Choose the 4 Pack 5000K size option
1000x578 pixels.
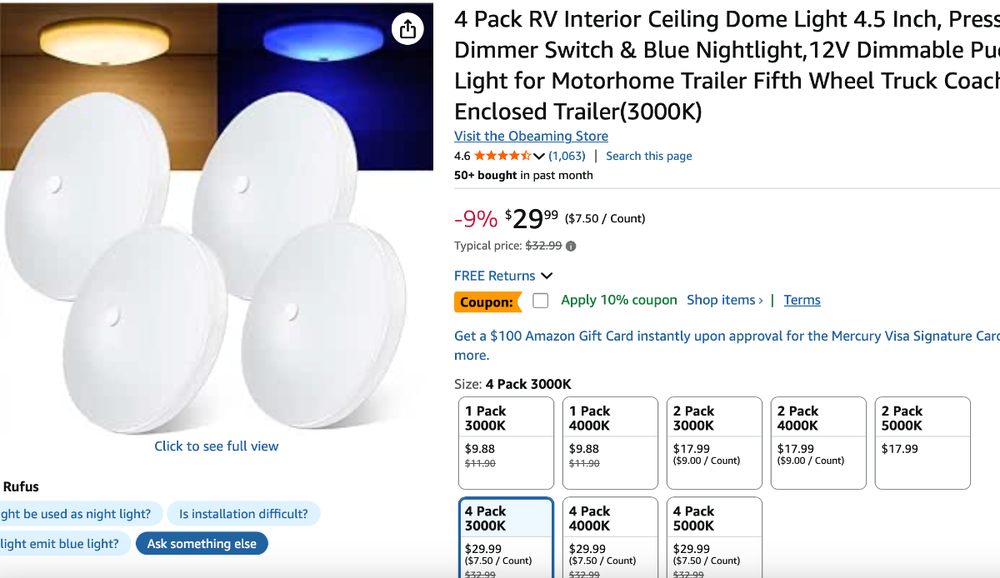714,537
